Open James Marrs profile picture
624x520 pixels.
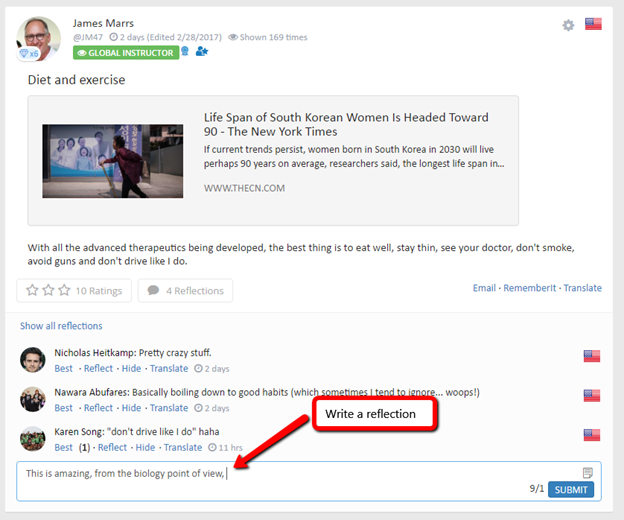(39, 38)
